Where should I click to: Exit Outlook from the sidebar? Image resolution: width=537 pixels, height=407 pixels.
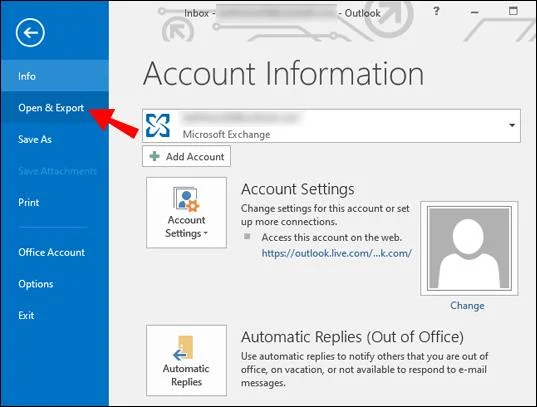(55, 315)
